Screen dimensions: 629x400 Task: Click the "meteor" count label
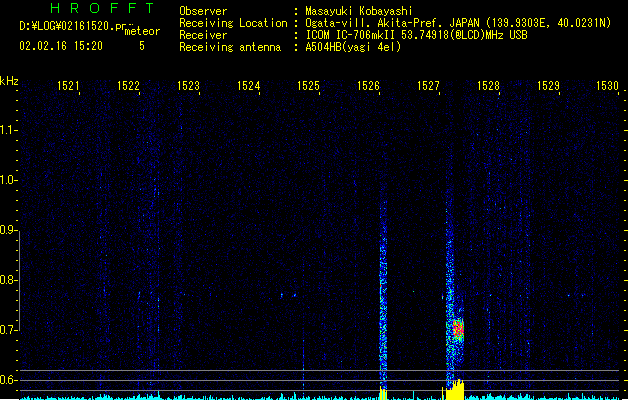point(142,31)
